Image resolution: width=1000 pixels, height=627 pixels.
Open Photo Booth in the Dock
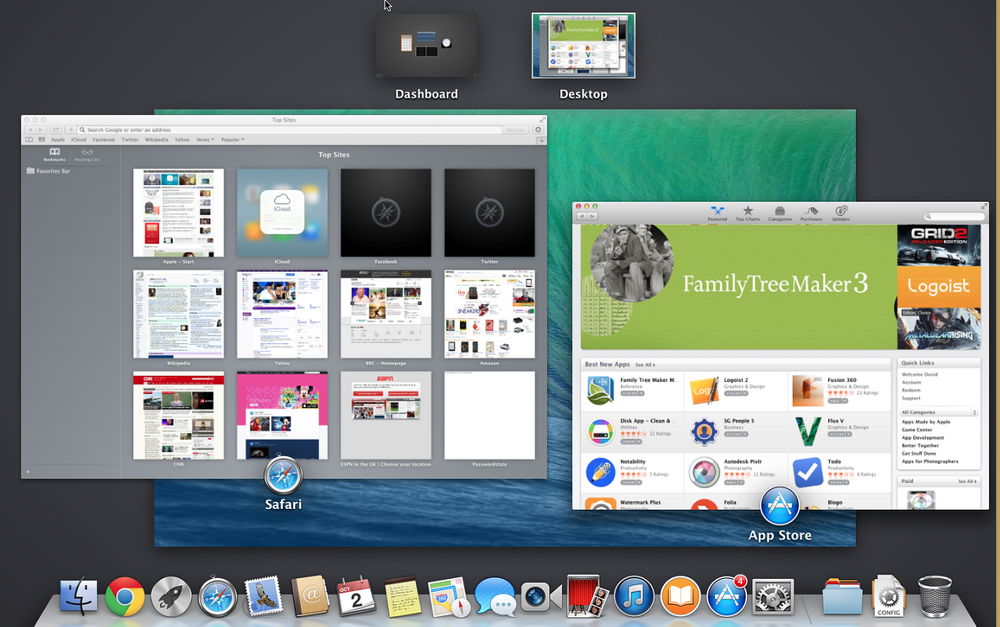(587, 596)
